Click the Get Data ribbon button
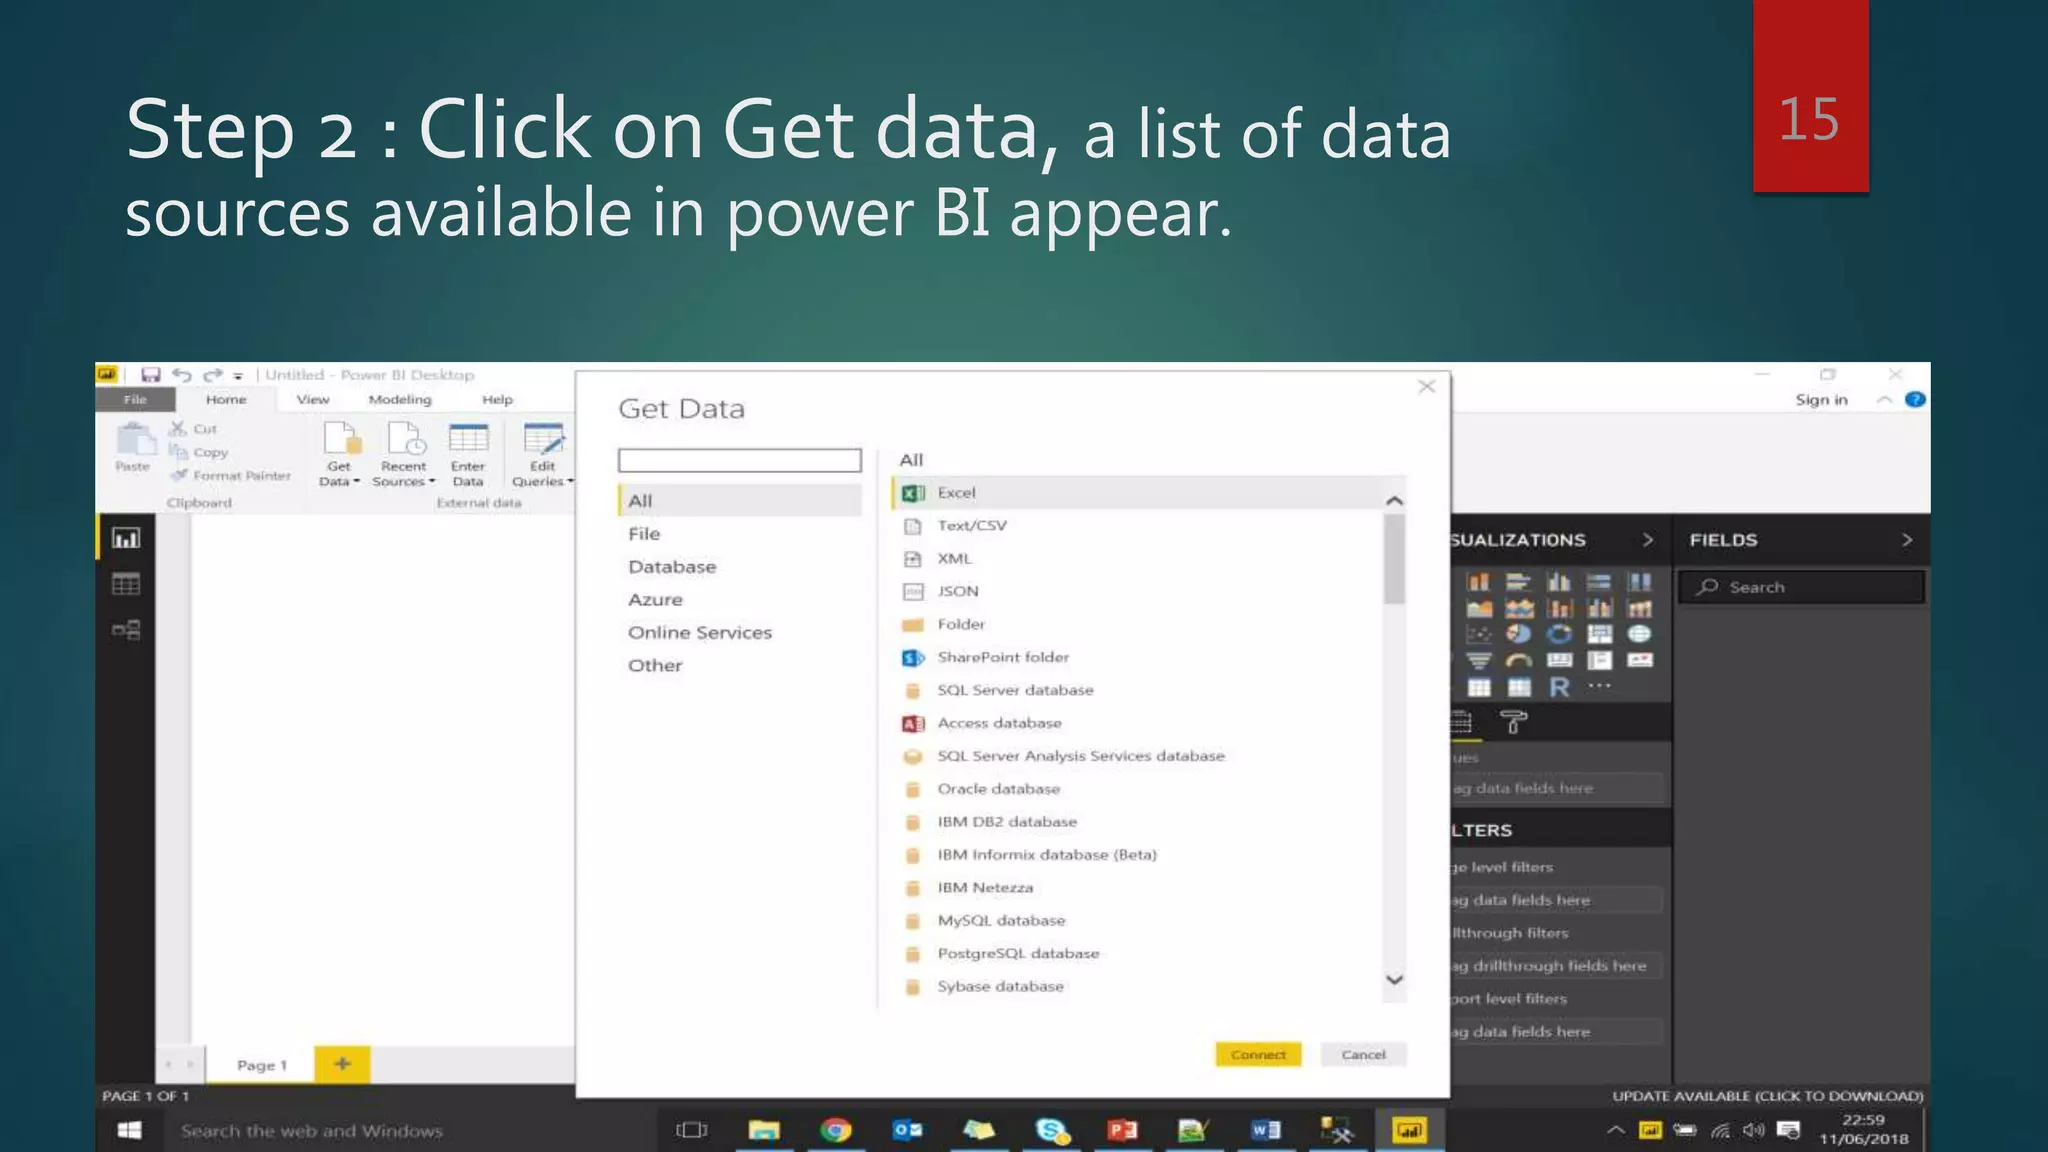This screenshot has height=1152, width=2048. click(340, 453)
